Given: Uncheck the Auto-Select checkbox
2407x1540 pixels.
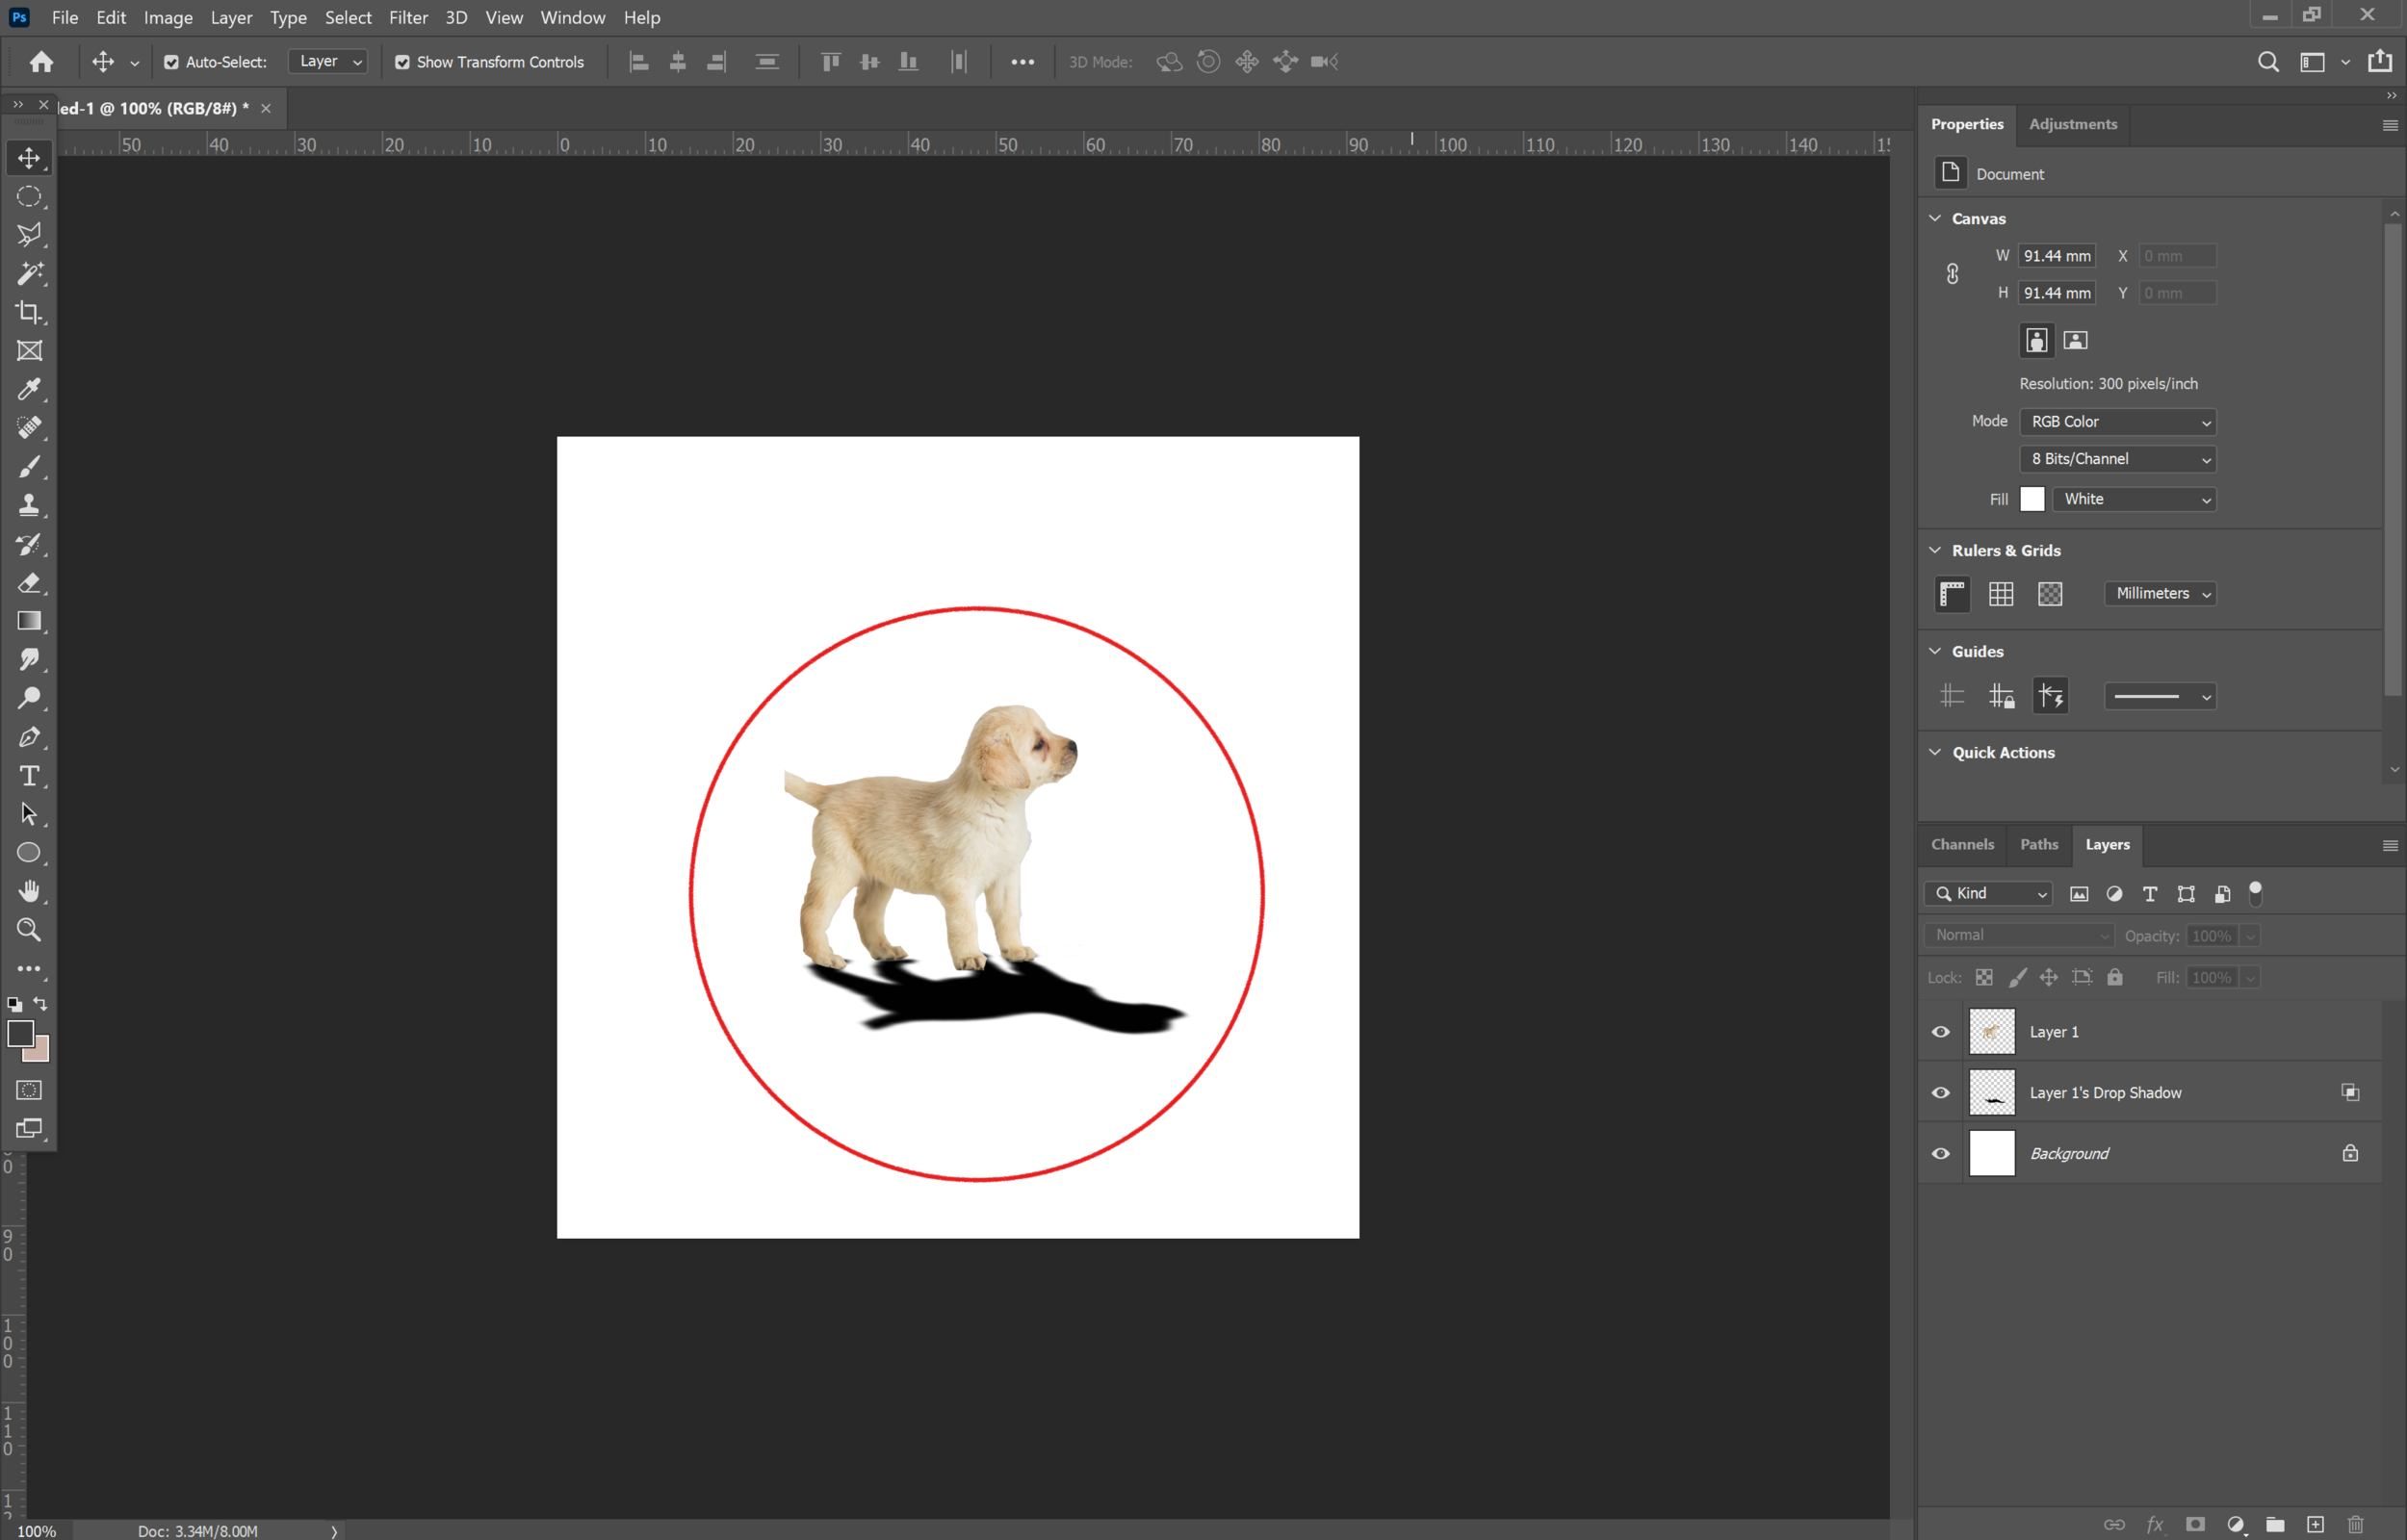Looking at the screenshot, I should pos(171,62).
